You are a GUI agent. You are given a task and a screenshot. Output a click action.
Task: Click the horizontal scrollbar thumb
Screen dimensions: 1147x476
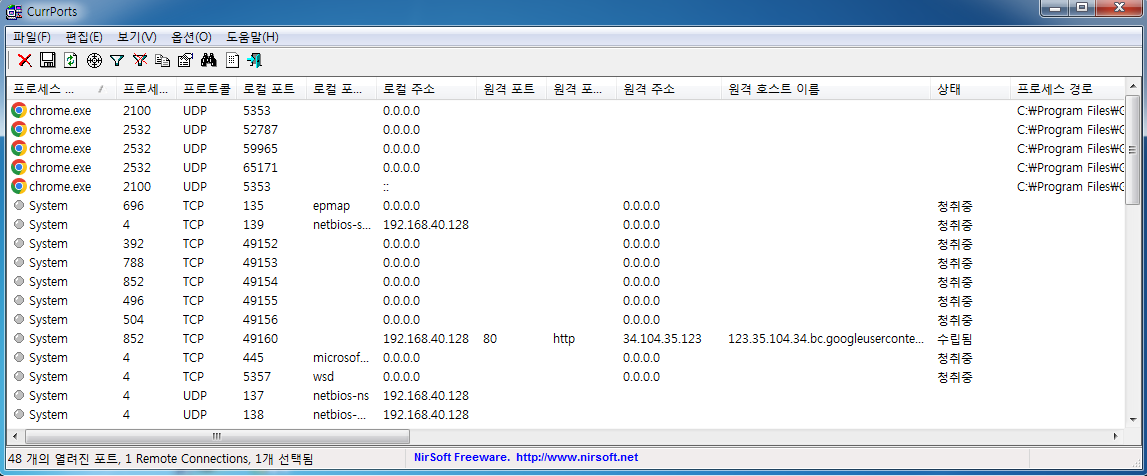click(x=217, y=437)
